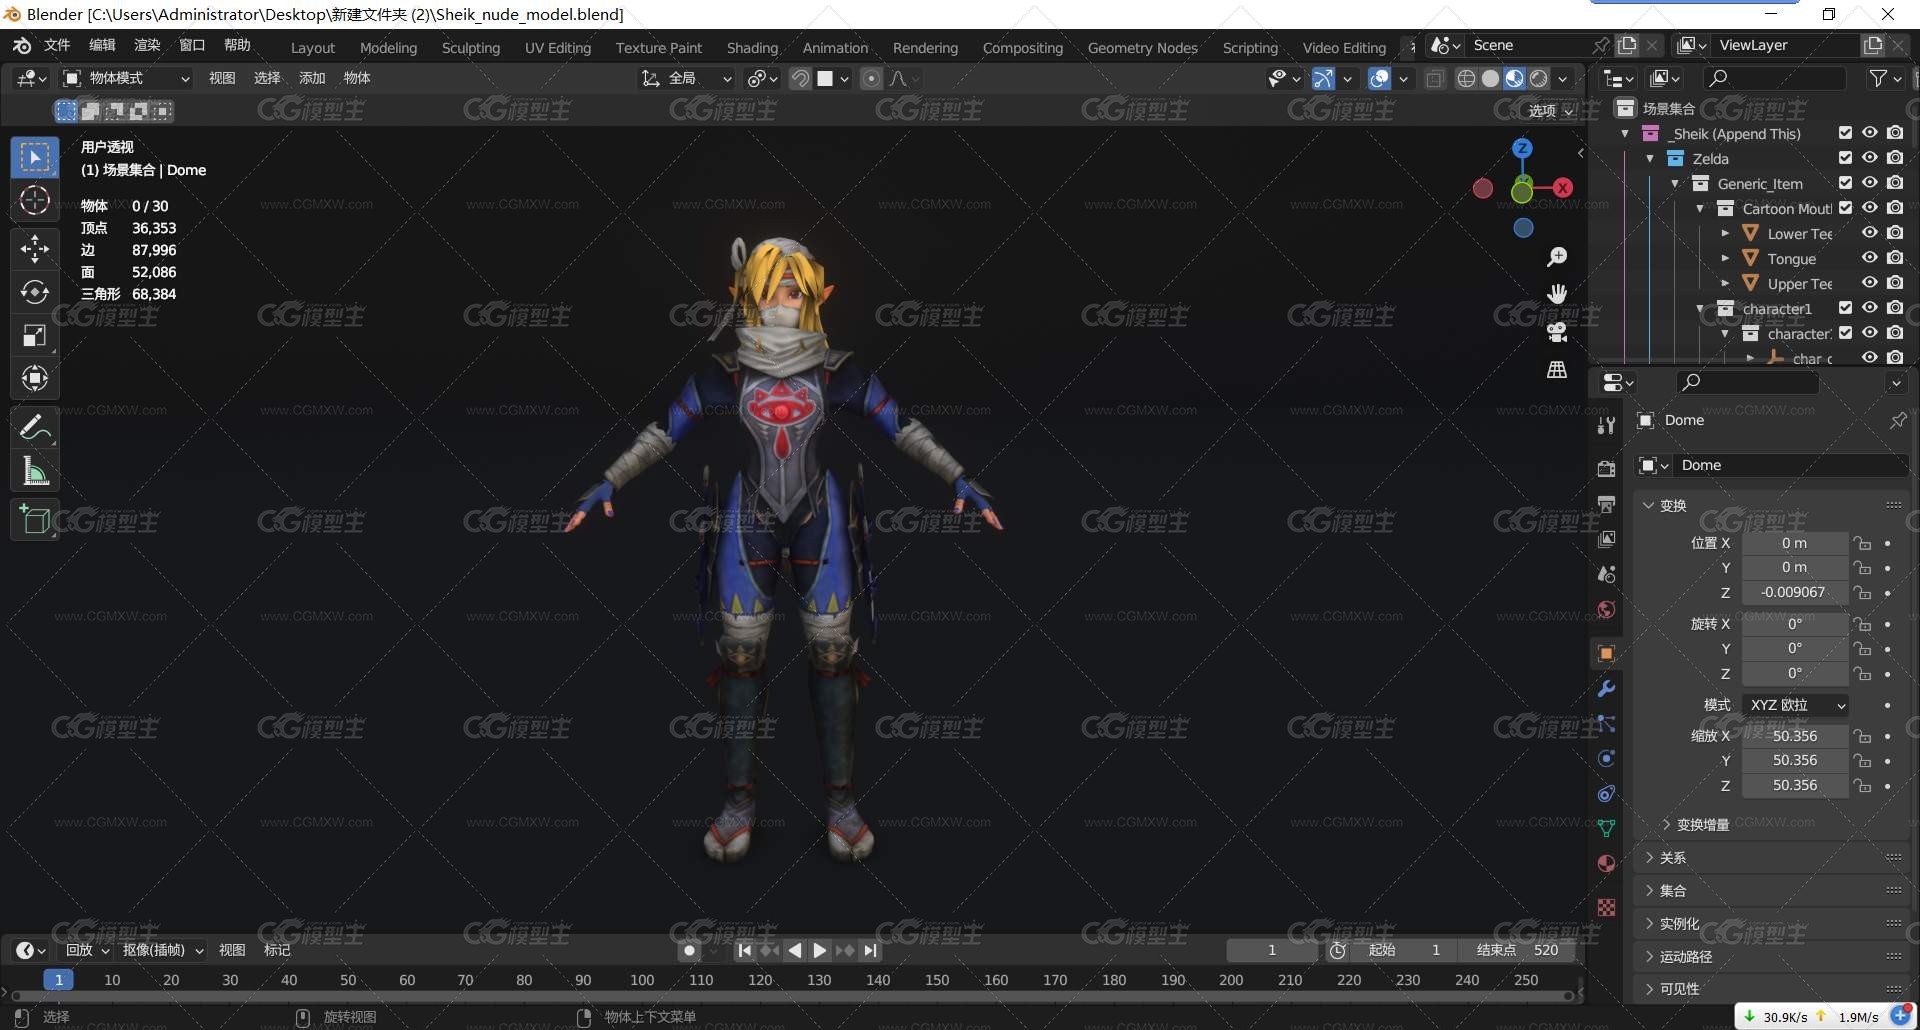Open the World properties tab

coord(1606,609)
